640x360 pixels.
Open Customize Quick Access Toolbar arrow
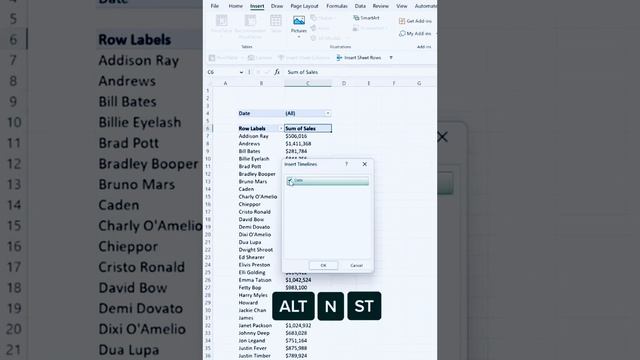[x=391, y=58]
